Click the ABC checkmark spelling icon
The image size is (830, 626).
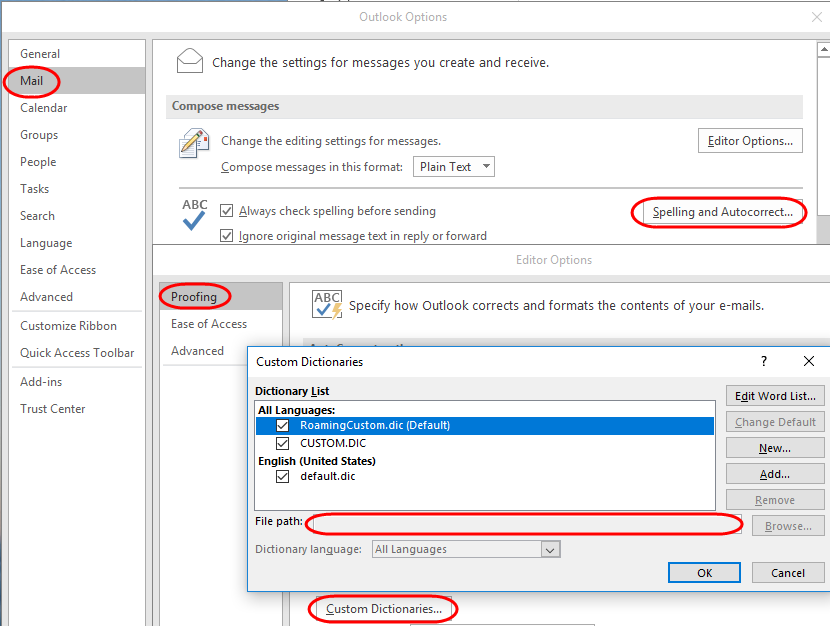pyautogui.click(x=194, y=214)
